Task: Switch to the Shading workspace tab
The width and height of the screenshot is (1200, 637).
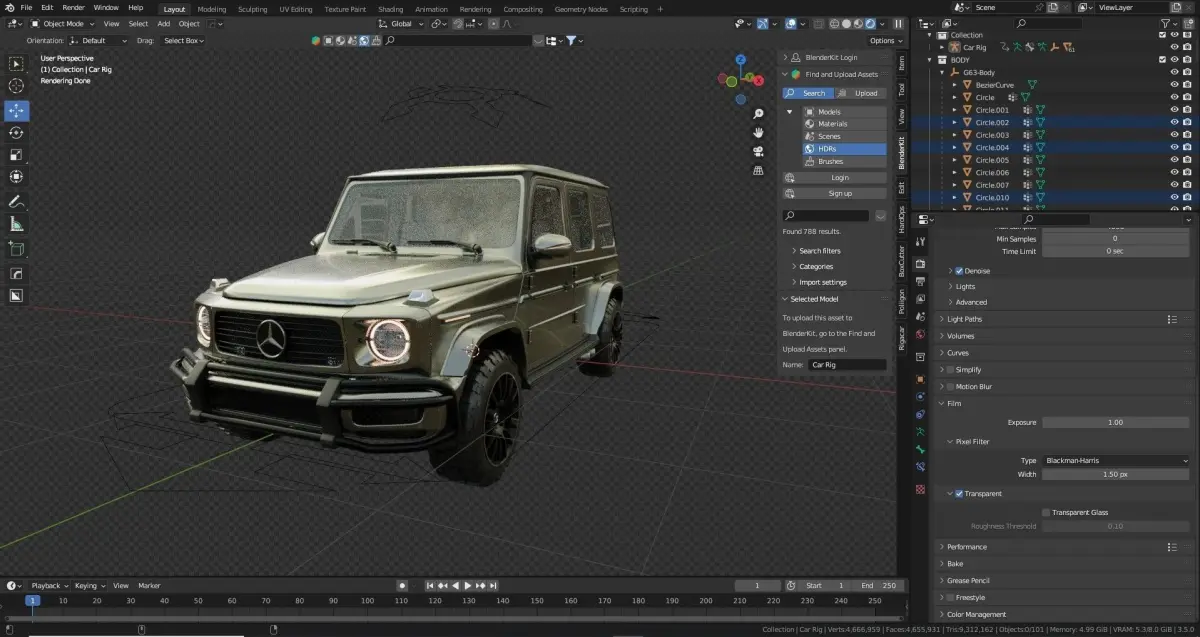Action: (x=390, y=9)
